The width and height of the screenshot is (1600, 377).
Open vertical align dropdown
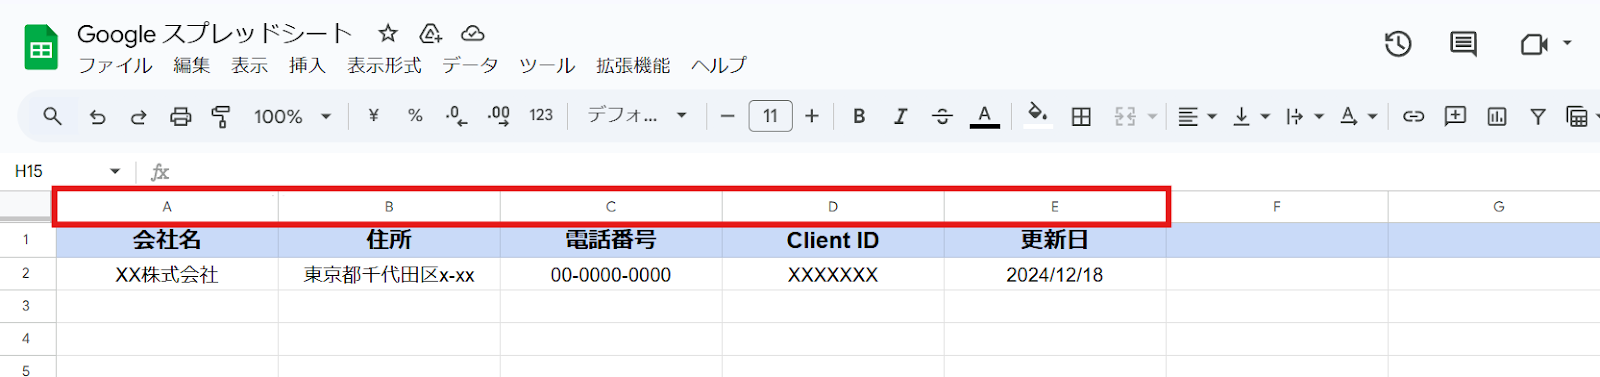pos(1250,117)
